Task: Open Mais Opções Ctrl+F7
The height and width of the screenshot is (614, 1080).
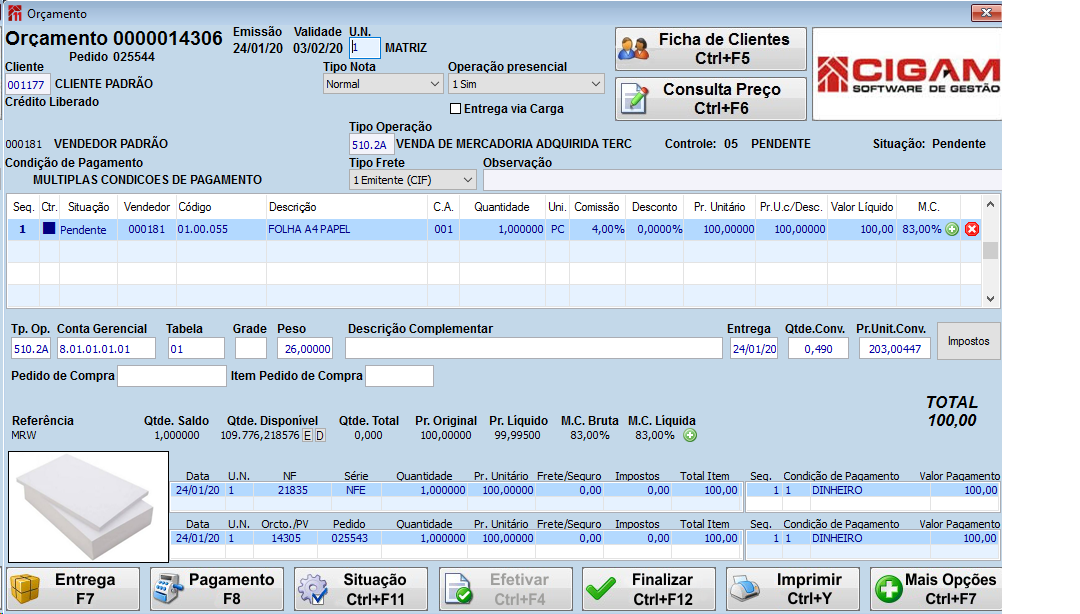Action: 936,589
